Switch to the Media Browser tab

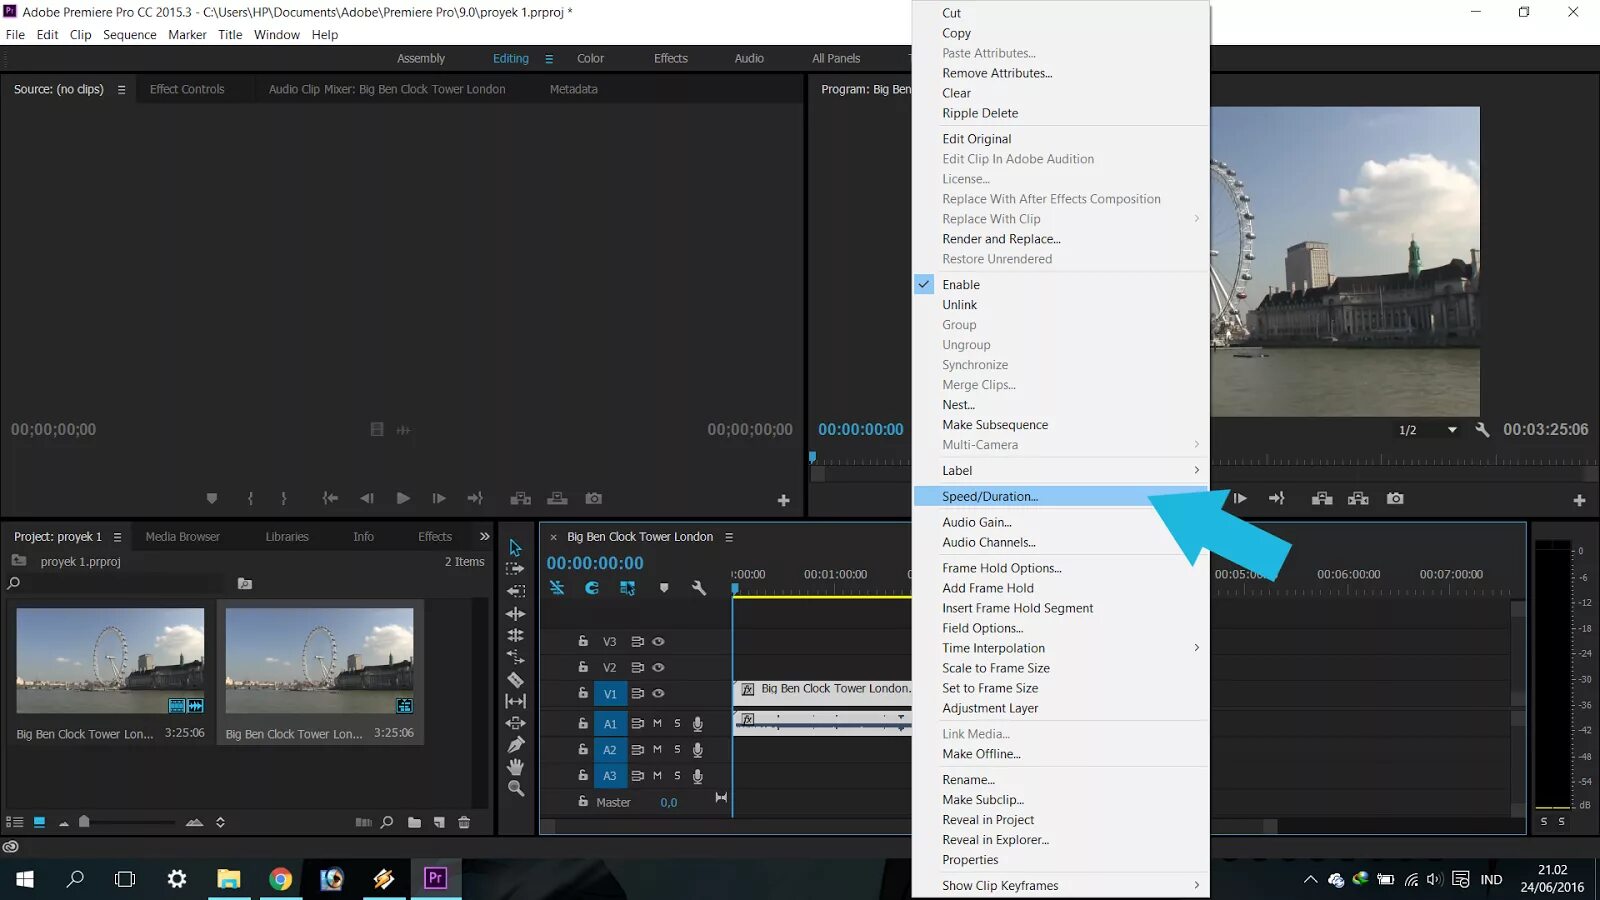click(183, 537)
